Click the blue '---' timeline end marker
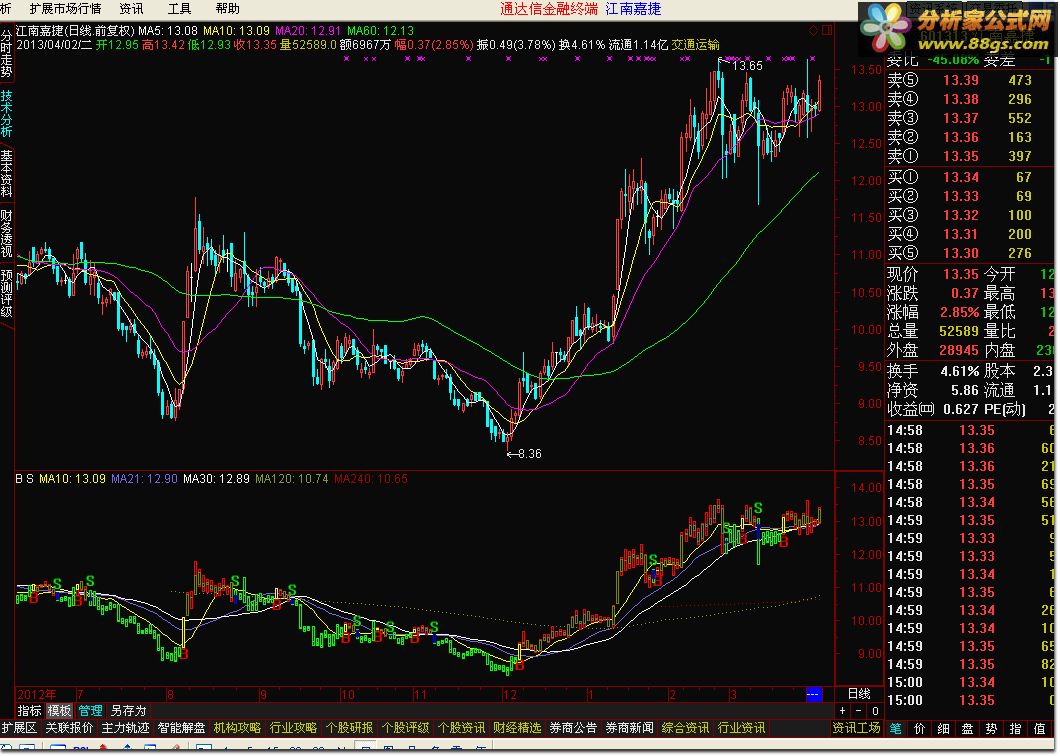Viewport: 1060px width, 756px height. [x=813, y=694]
